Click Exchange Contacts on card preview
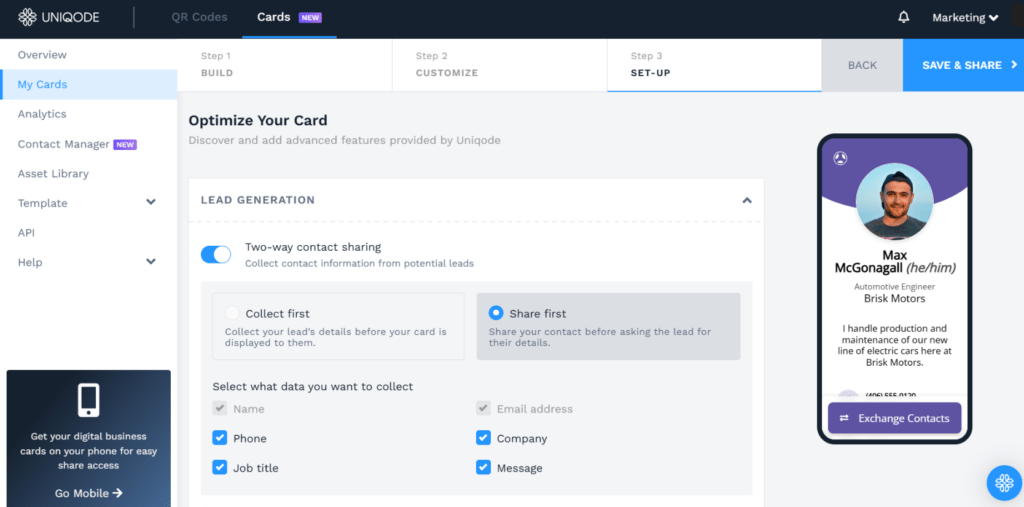The width and height of the screenshot is (1024, 507). 894,418
